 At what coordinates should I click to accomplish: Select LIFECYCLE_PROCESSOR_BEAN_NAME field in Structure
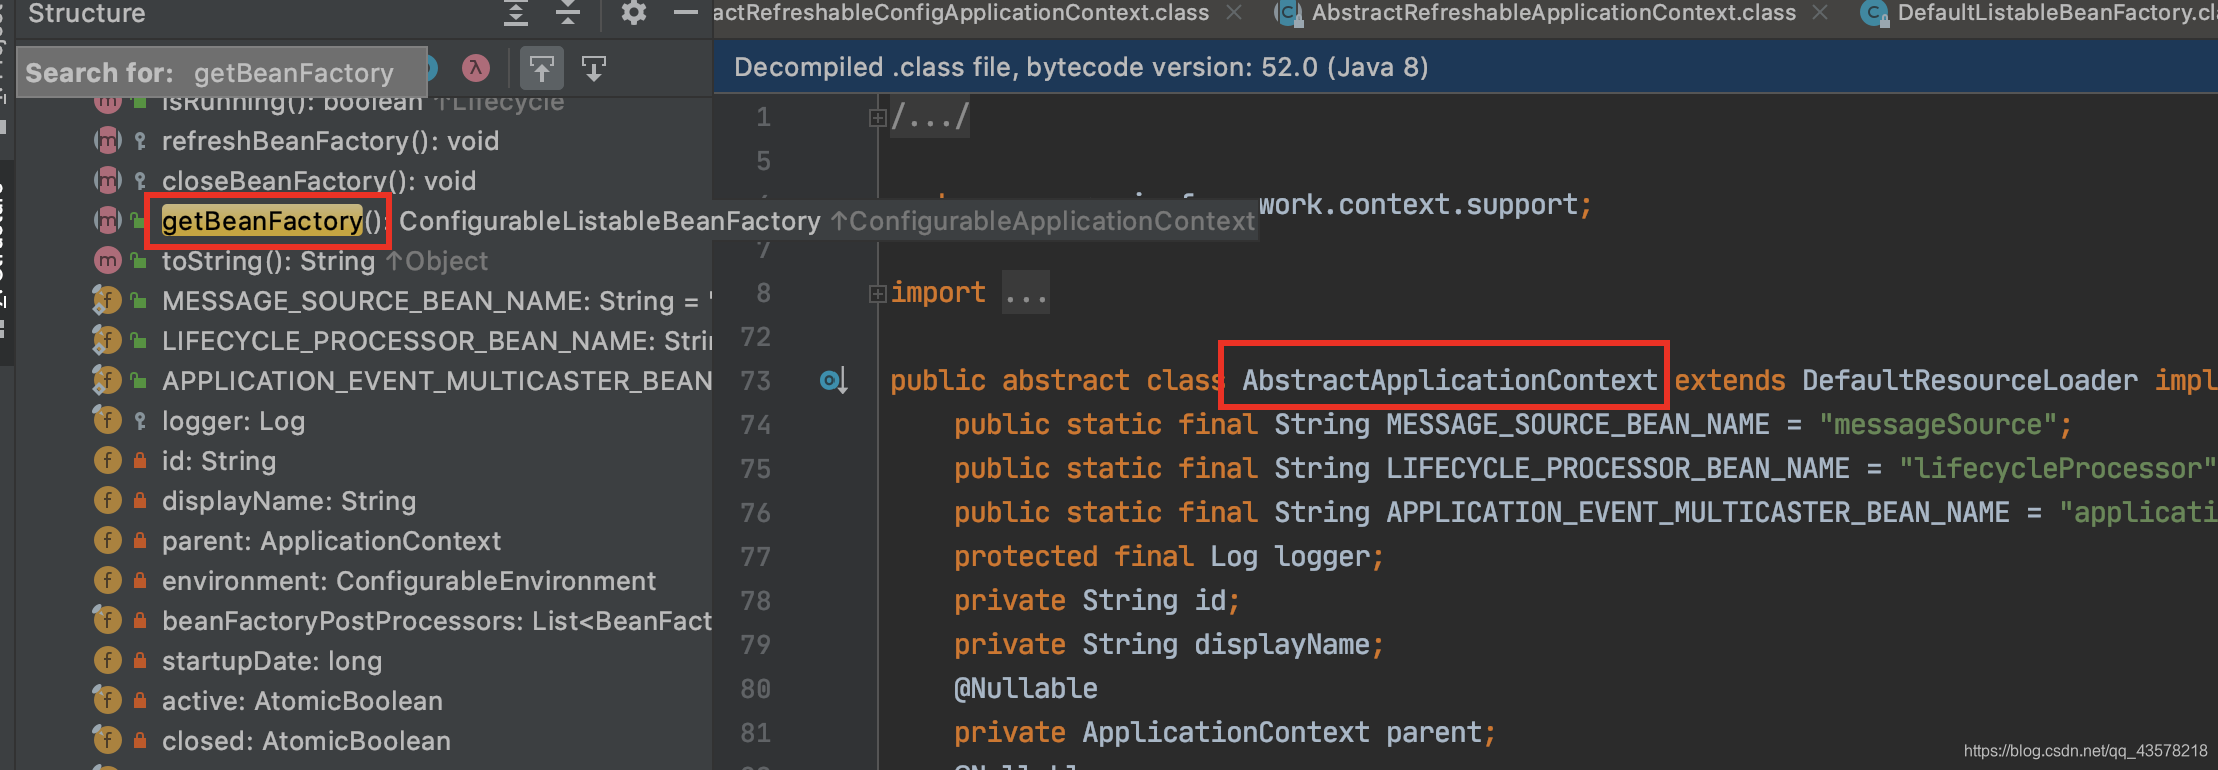[436, 341]
